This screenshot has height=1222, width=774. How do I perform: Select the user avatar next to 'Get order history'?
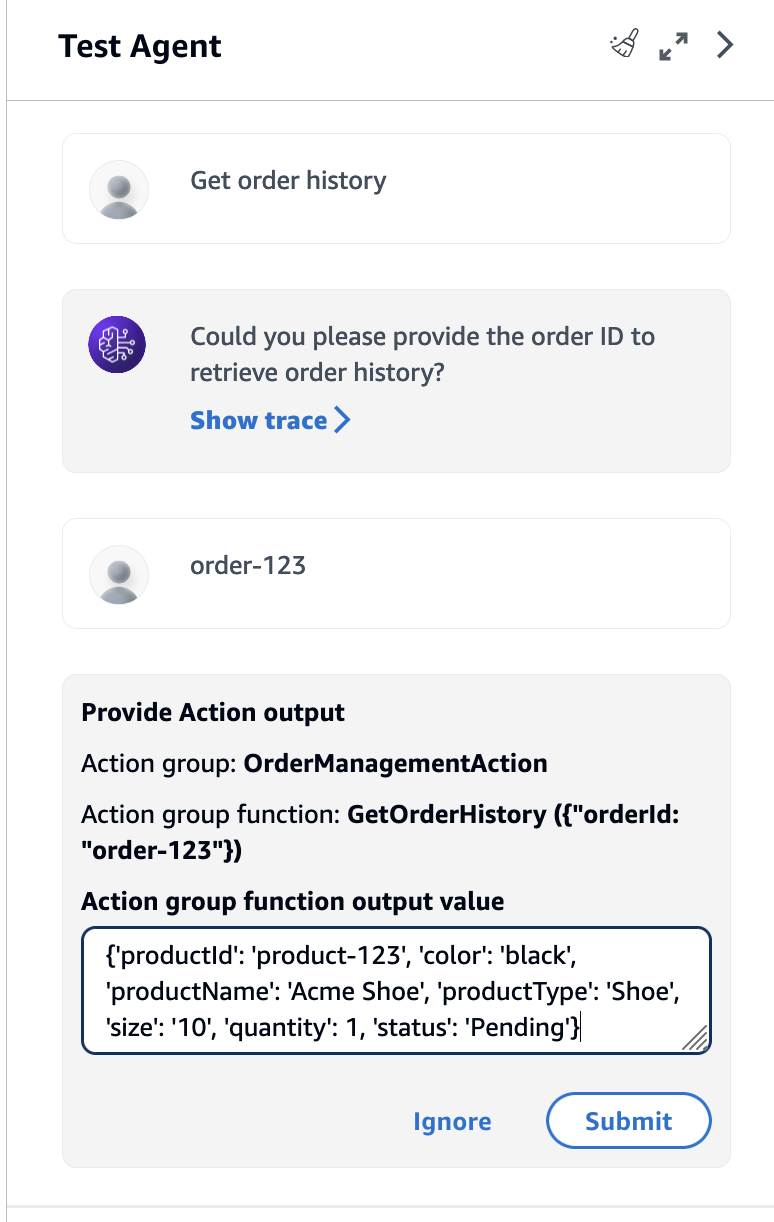pyautogui.click(x=119, y=189)
